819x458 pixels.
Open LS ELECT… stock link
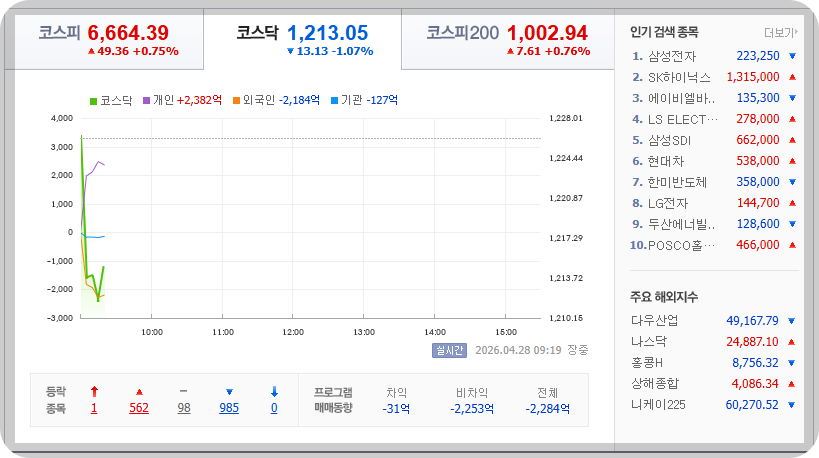coord(683,119)
